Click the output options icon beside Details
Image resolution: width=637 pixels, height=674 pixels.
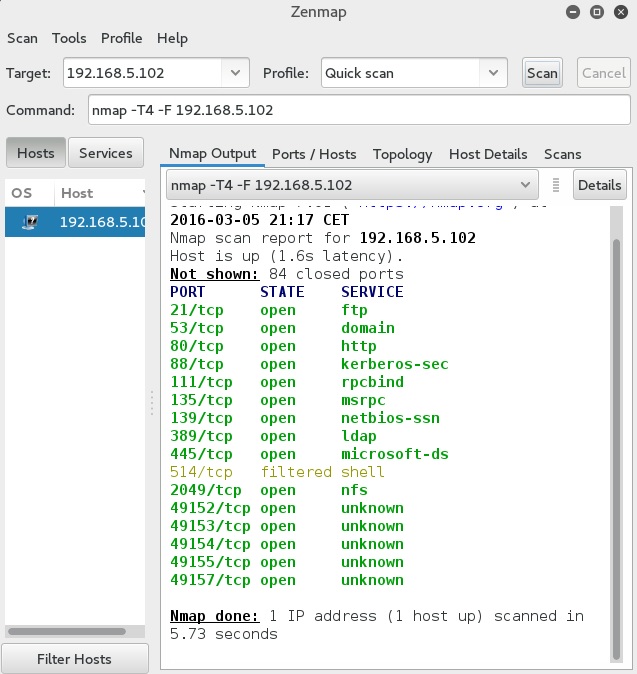coord(556,185)
